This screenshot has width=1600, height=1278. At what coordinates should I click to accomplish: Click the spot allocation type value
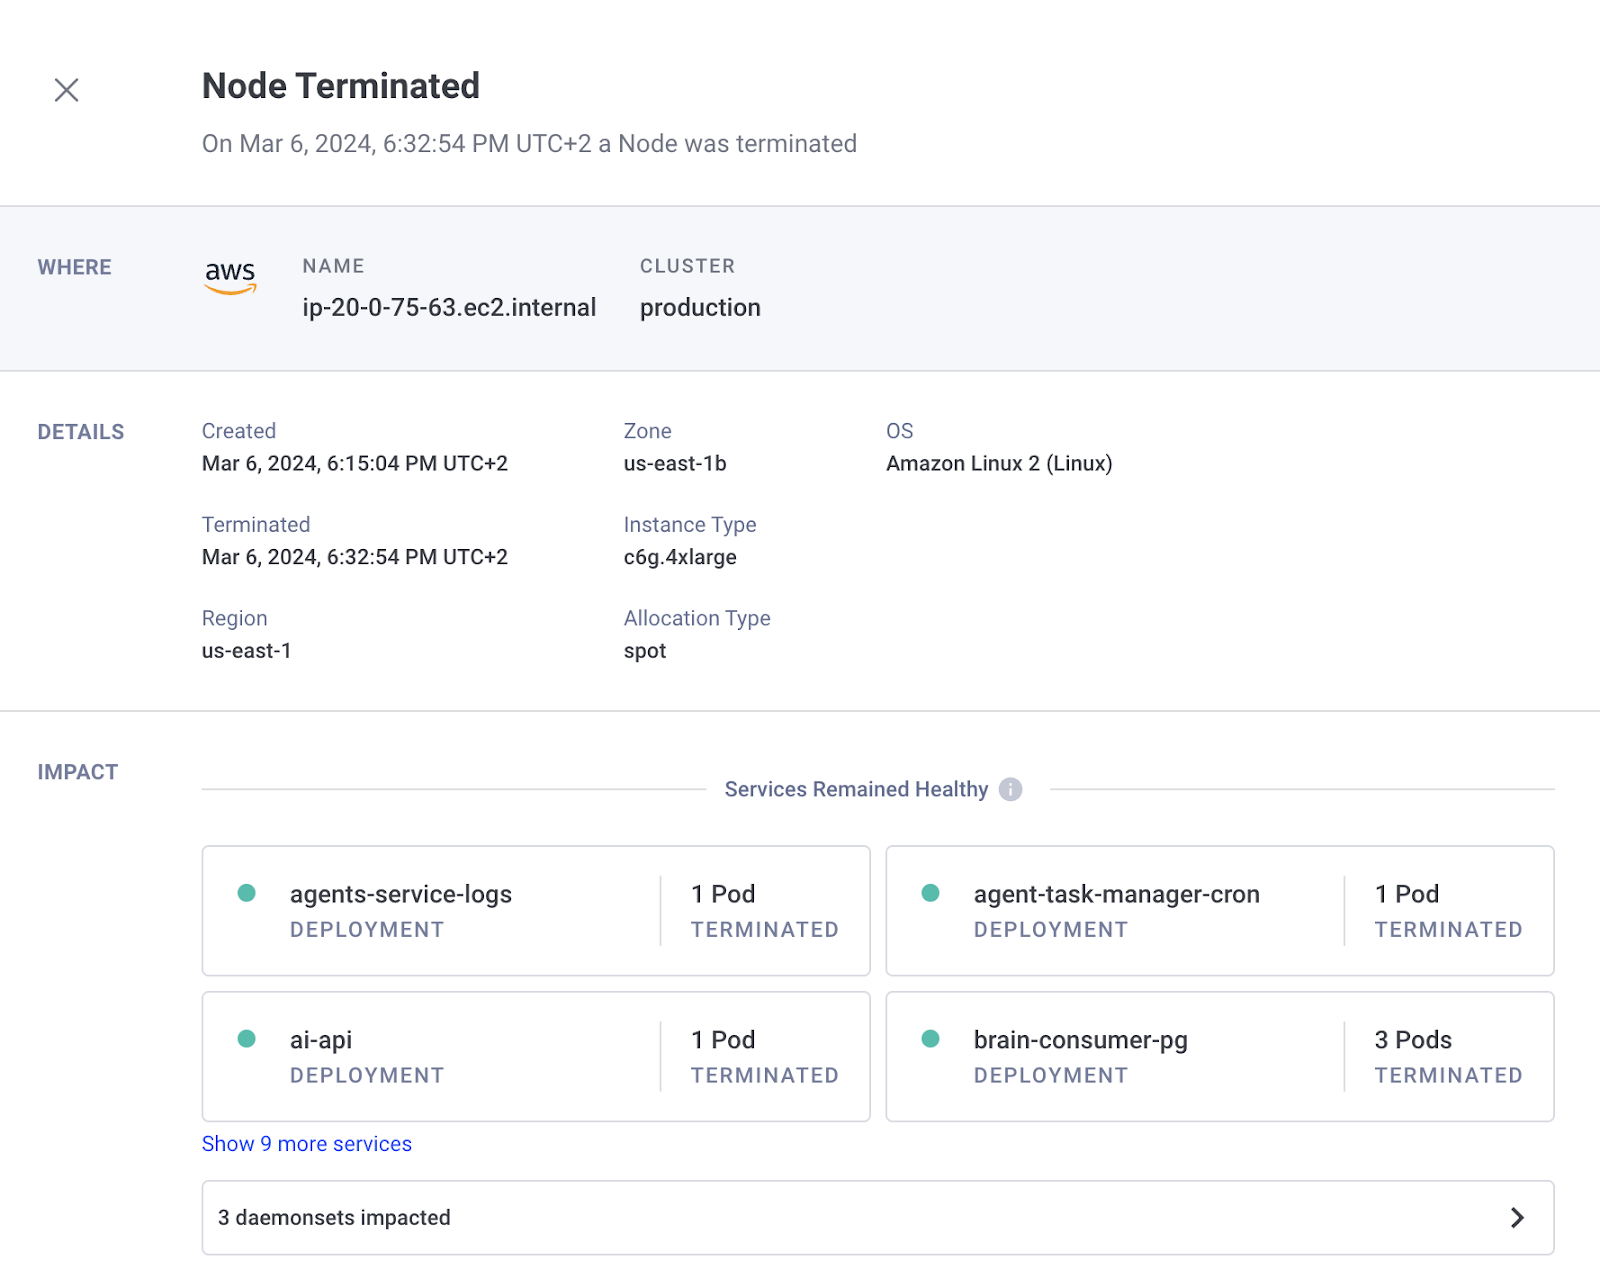point(645,651)
